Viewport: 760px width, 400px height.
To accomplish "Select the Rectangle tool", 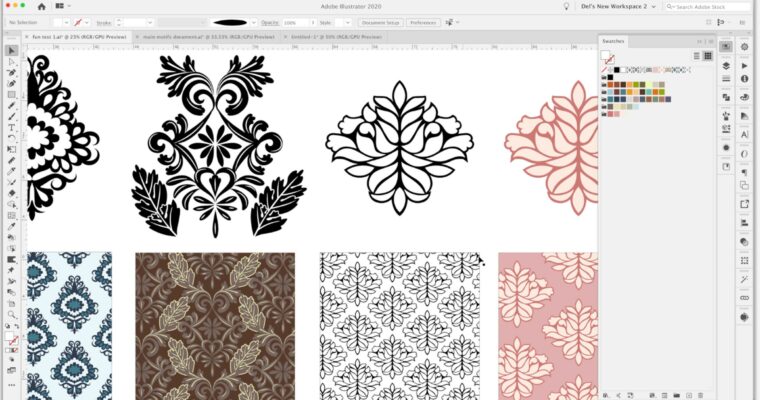I will [12, 95].
